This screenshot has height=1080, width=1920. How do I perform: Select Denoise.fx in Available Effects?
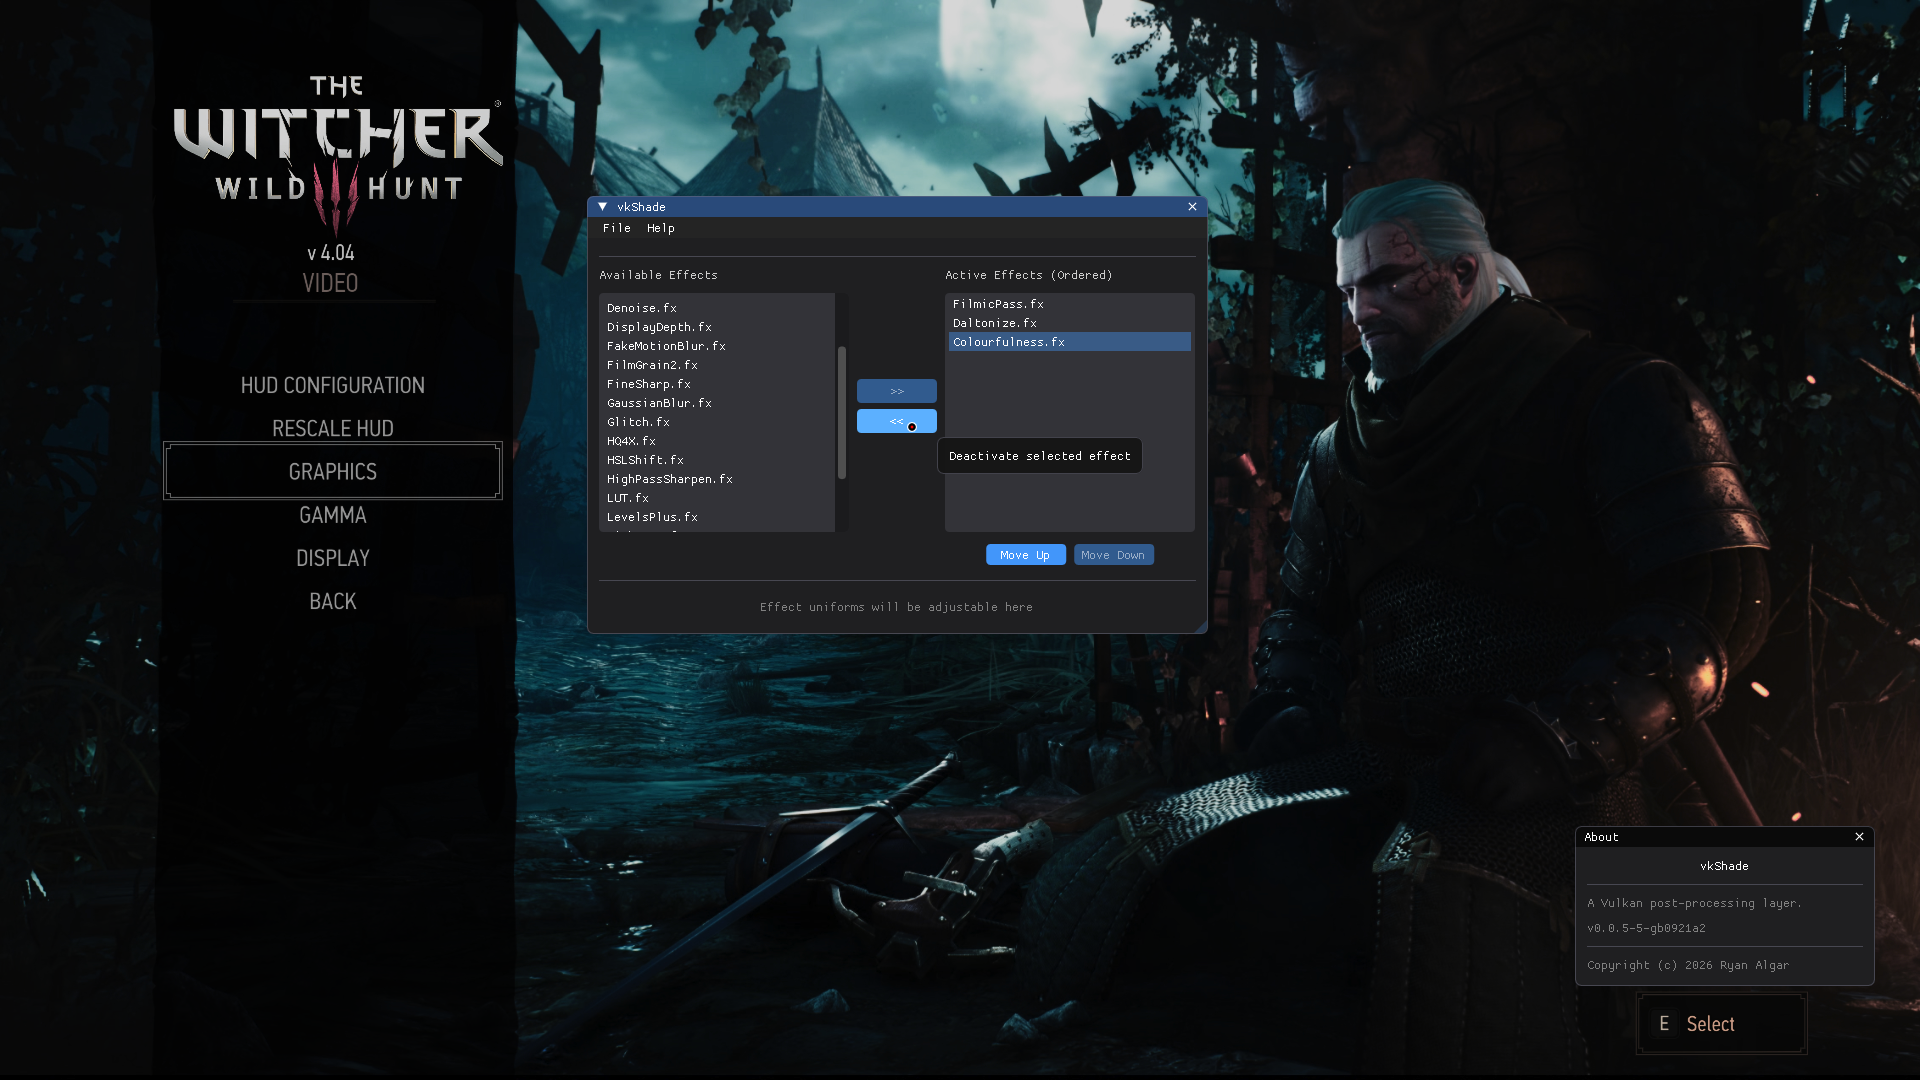(642, 308)
